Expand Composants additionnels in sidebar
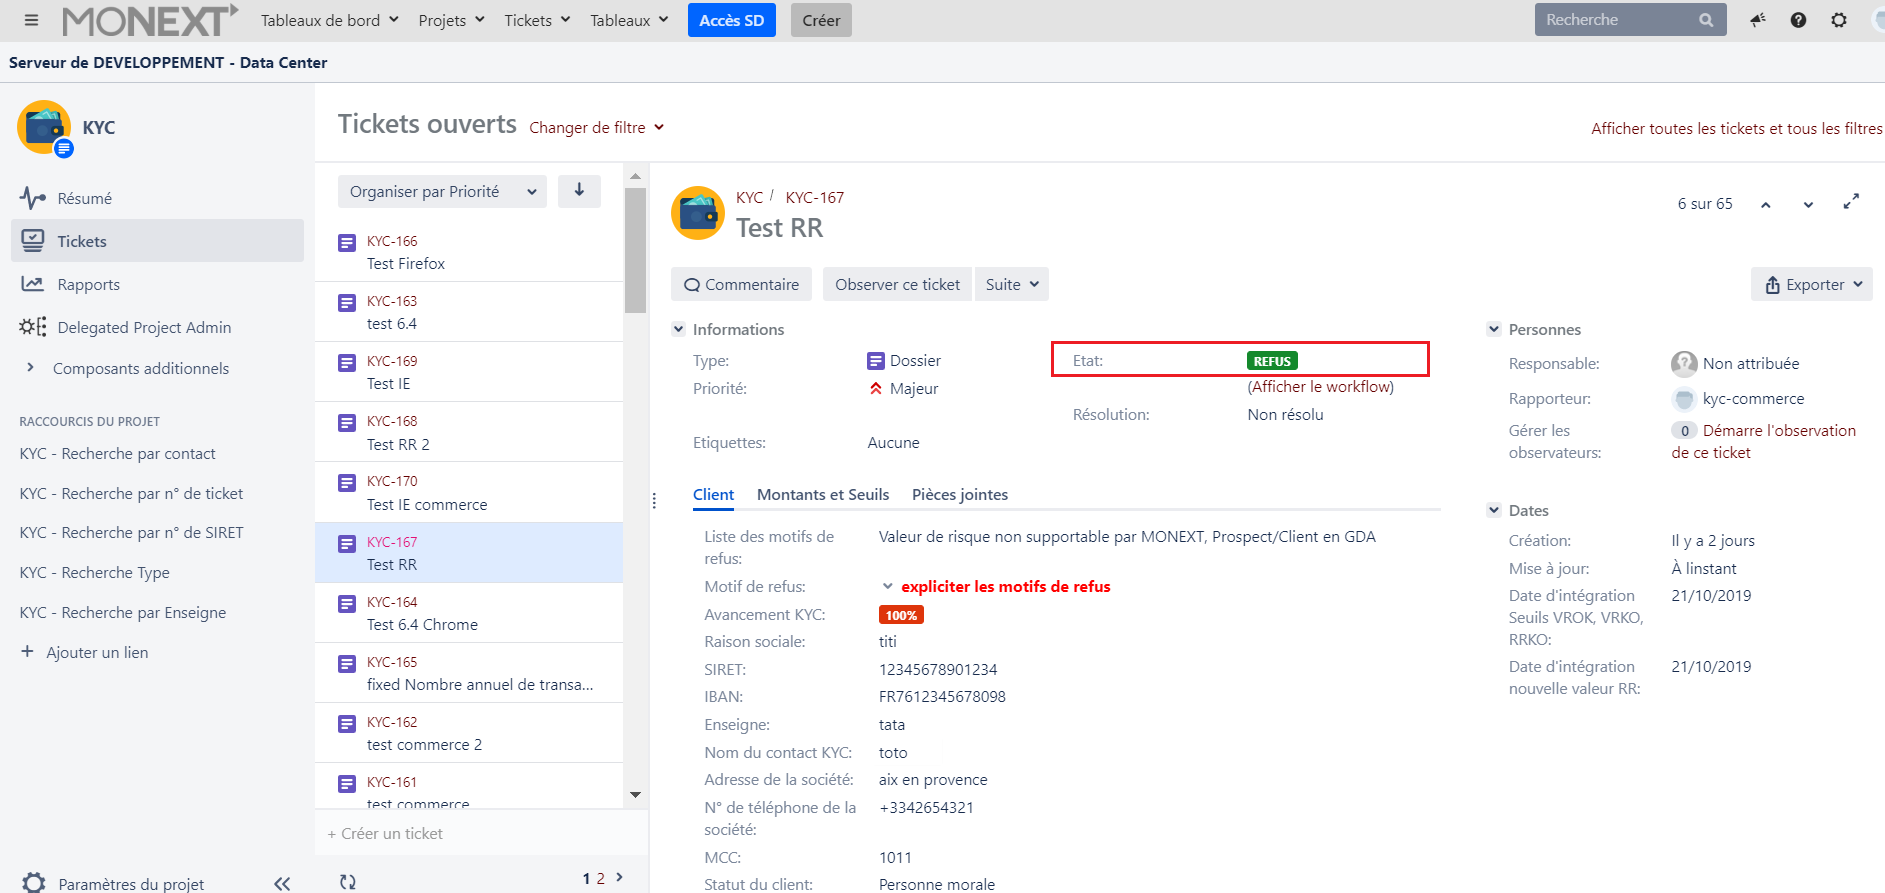This screenshot has height=893, width=1885. click(30, 368)
